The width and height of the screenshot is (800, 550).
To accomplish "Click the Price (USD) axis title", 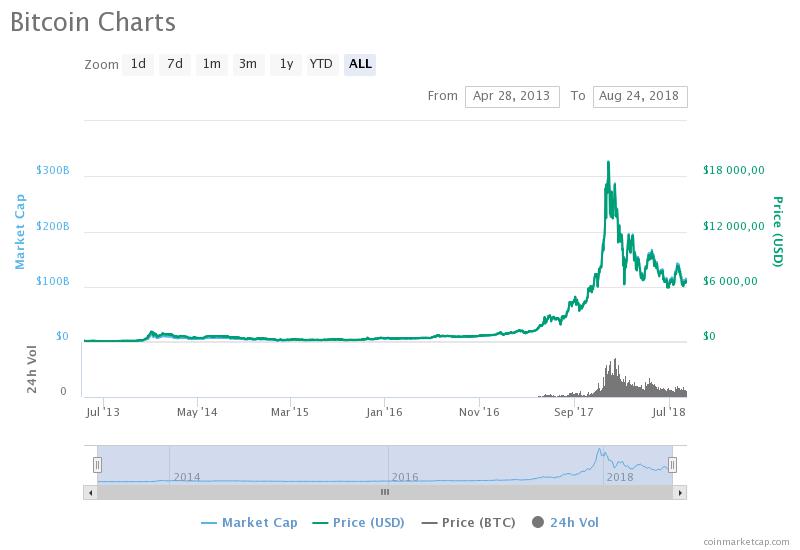I will 778,232.
